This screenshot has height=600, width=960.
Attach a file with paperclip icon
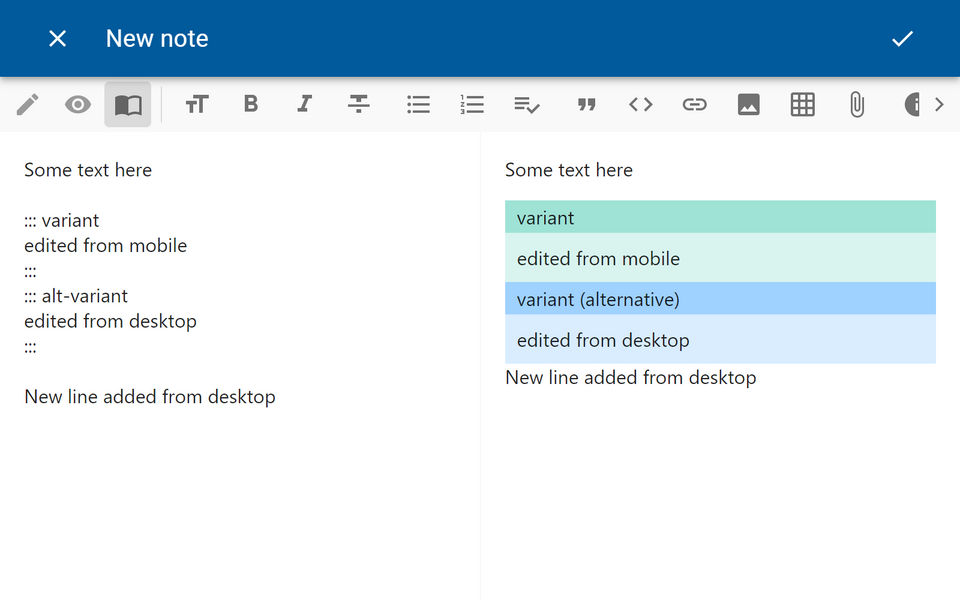[x=857, y=104]
